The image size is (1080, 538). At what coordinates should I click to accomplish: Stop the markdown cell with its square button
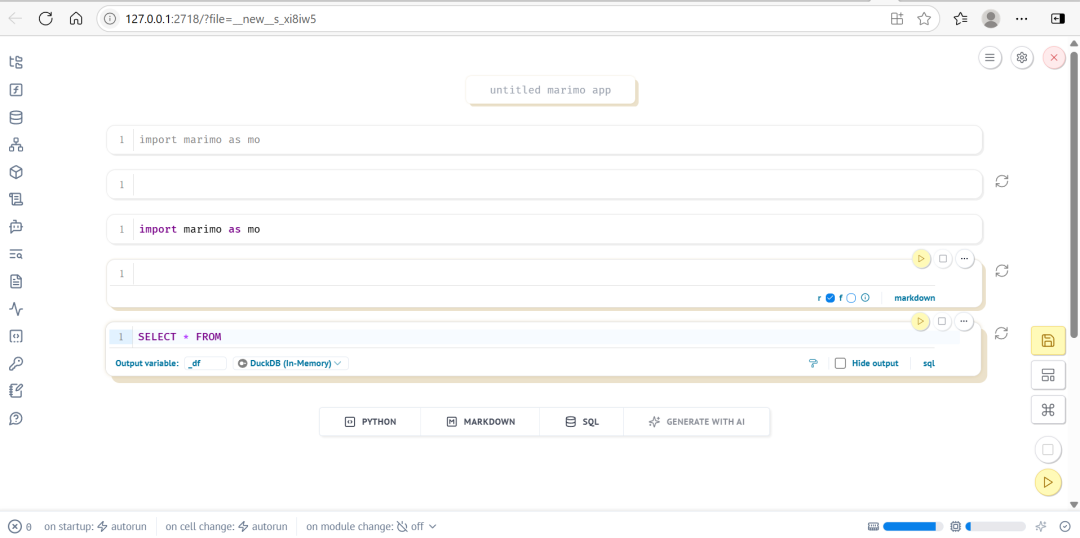[943, 259]
